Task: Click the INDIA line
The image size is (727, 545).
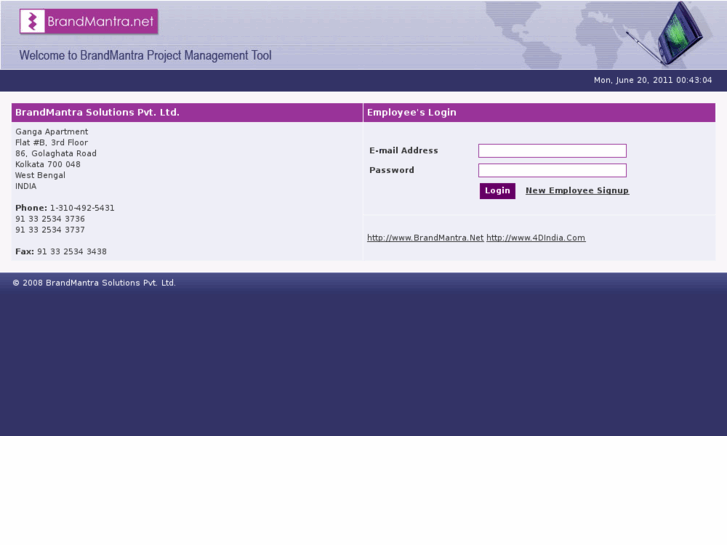Action: click(26, 186)
